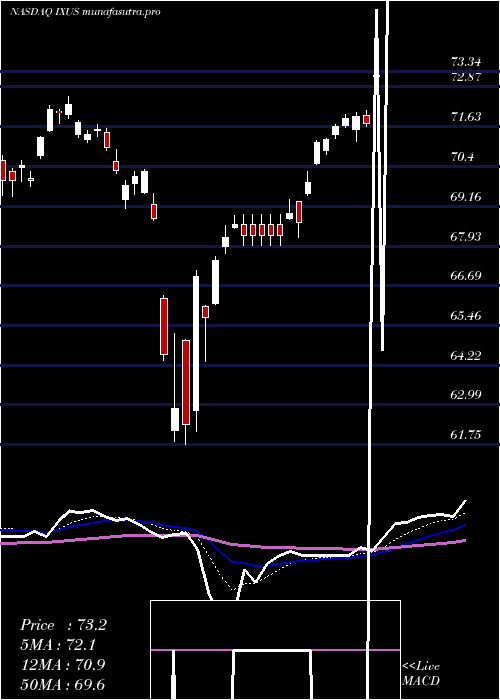Select the 69.16 price axis label
Viewport: 500px width, 700px height.
466,196
